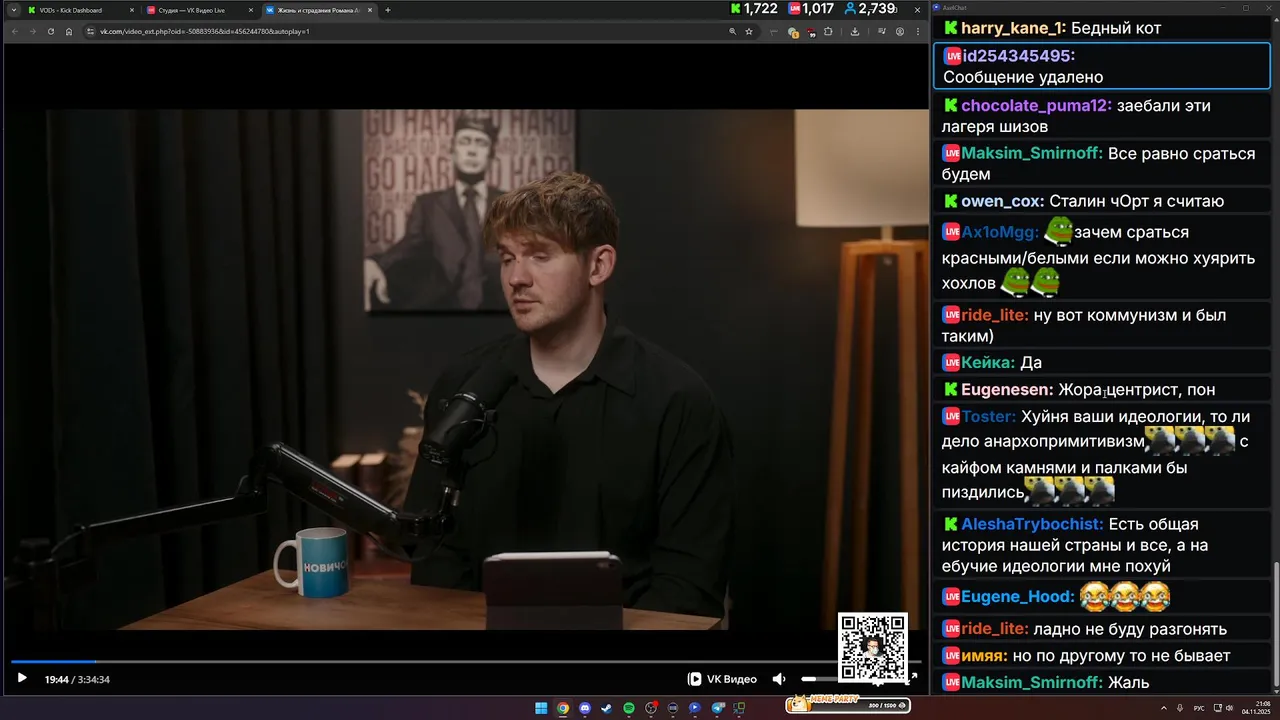This screenshot has height=720, width=1280.
Task: Open a new browser tab
Action: (388, 10)
